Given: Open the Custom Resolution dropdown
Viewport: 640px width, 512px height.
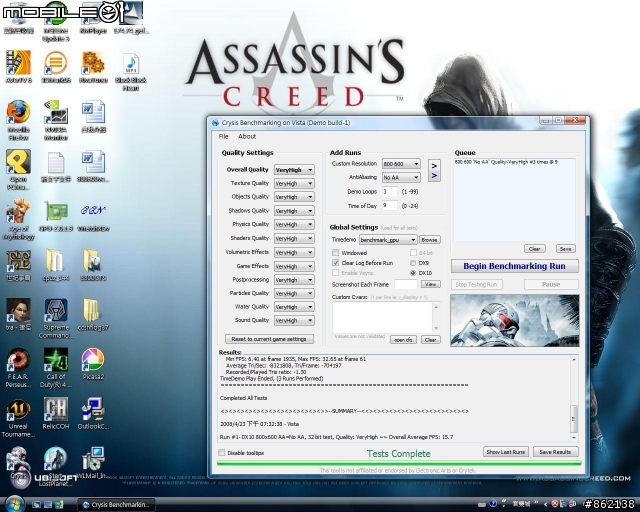Looking at the screenshot, I should (x=401, y=164).
